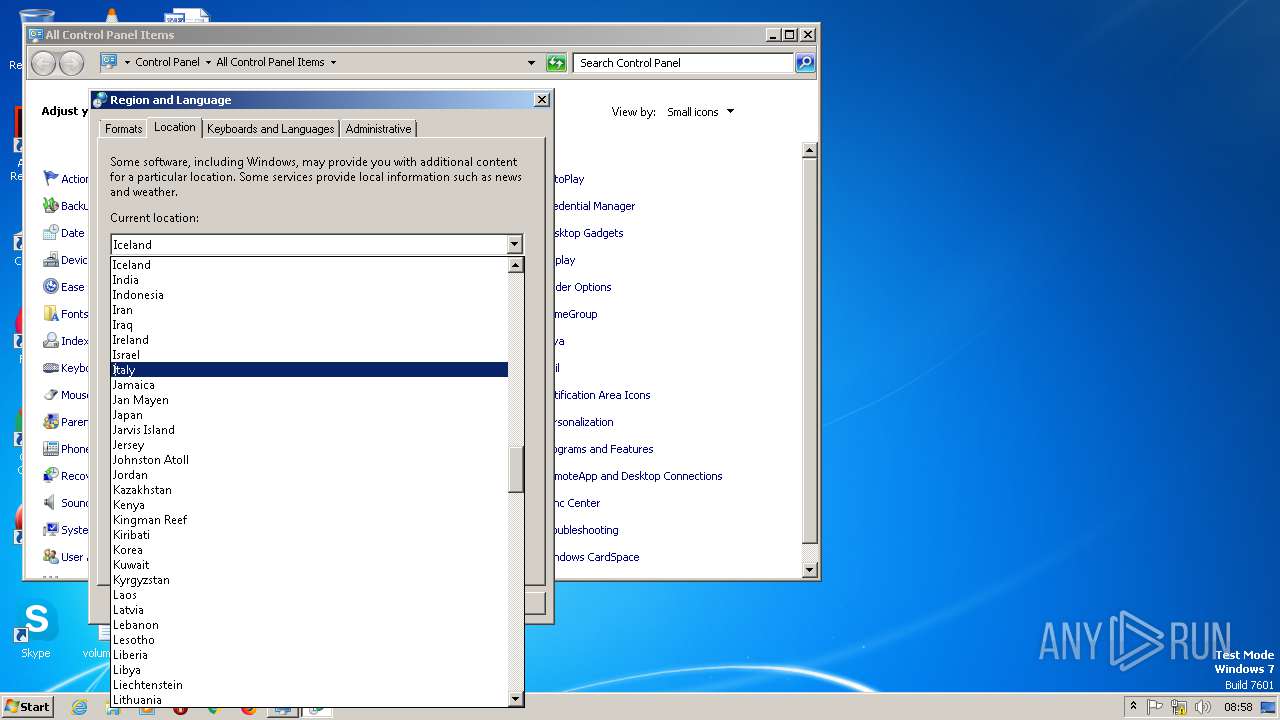Switch to the Formats tab
Image resolution: width=1280 pixels, height=720 pixels.
pyautogui.click(x=123, y=129)
